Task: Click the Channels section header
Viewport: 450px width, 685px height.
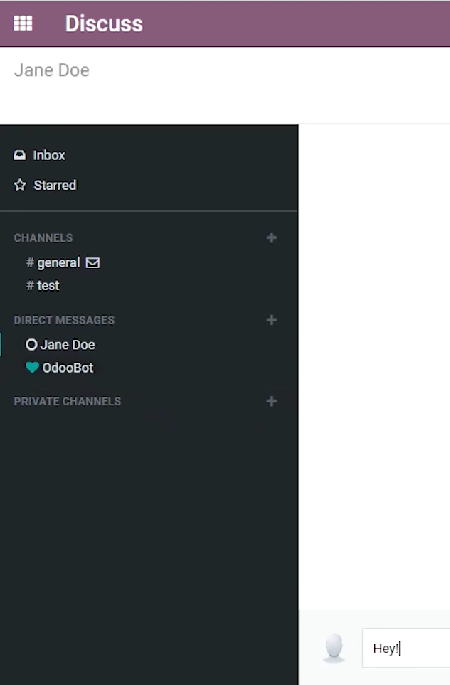Action: (43, 238)
